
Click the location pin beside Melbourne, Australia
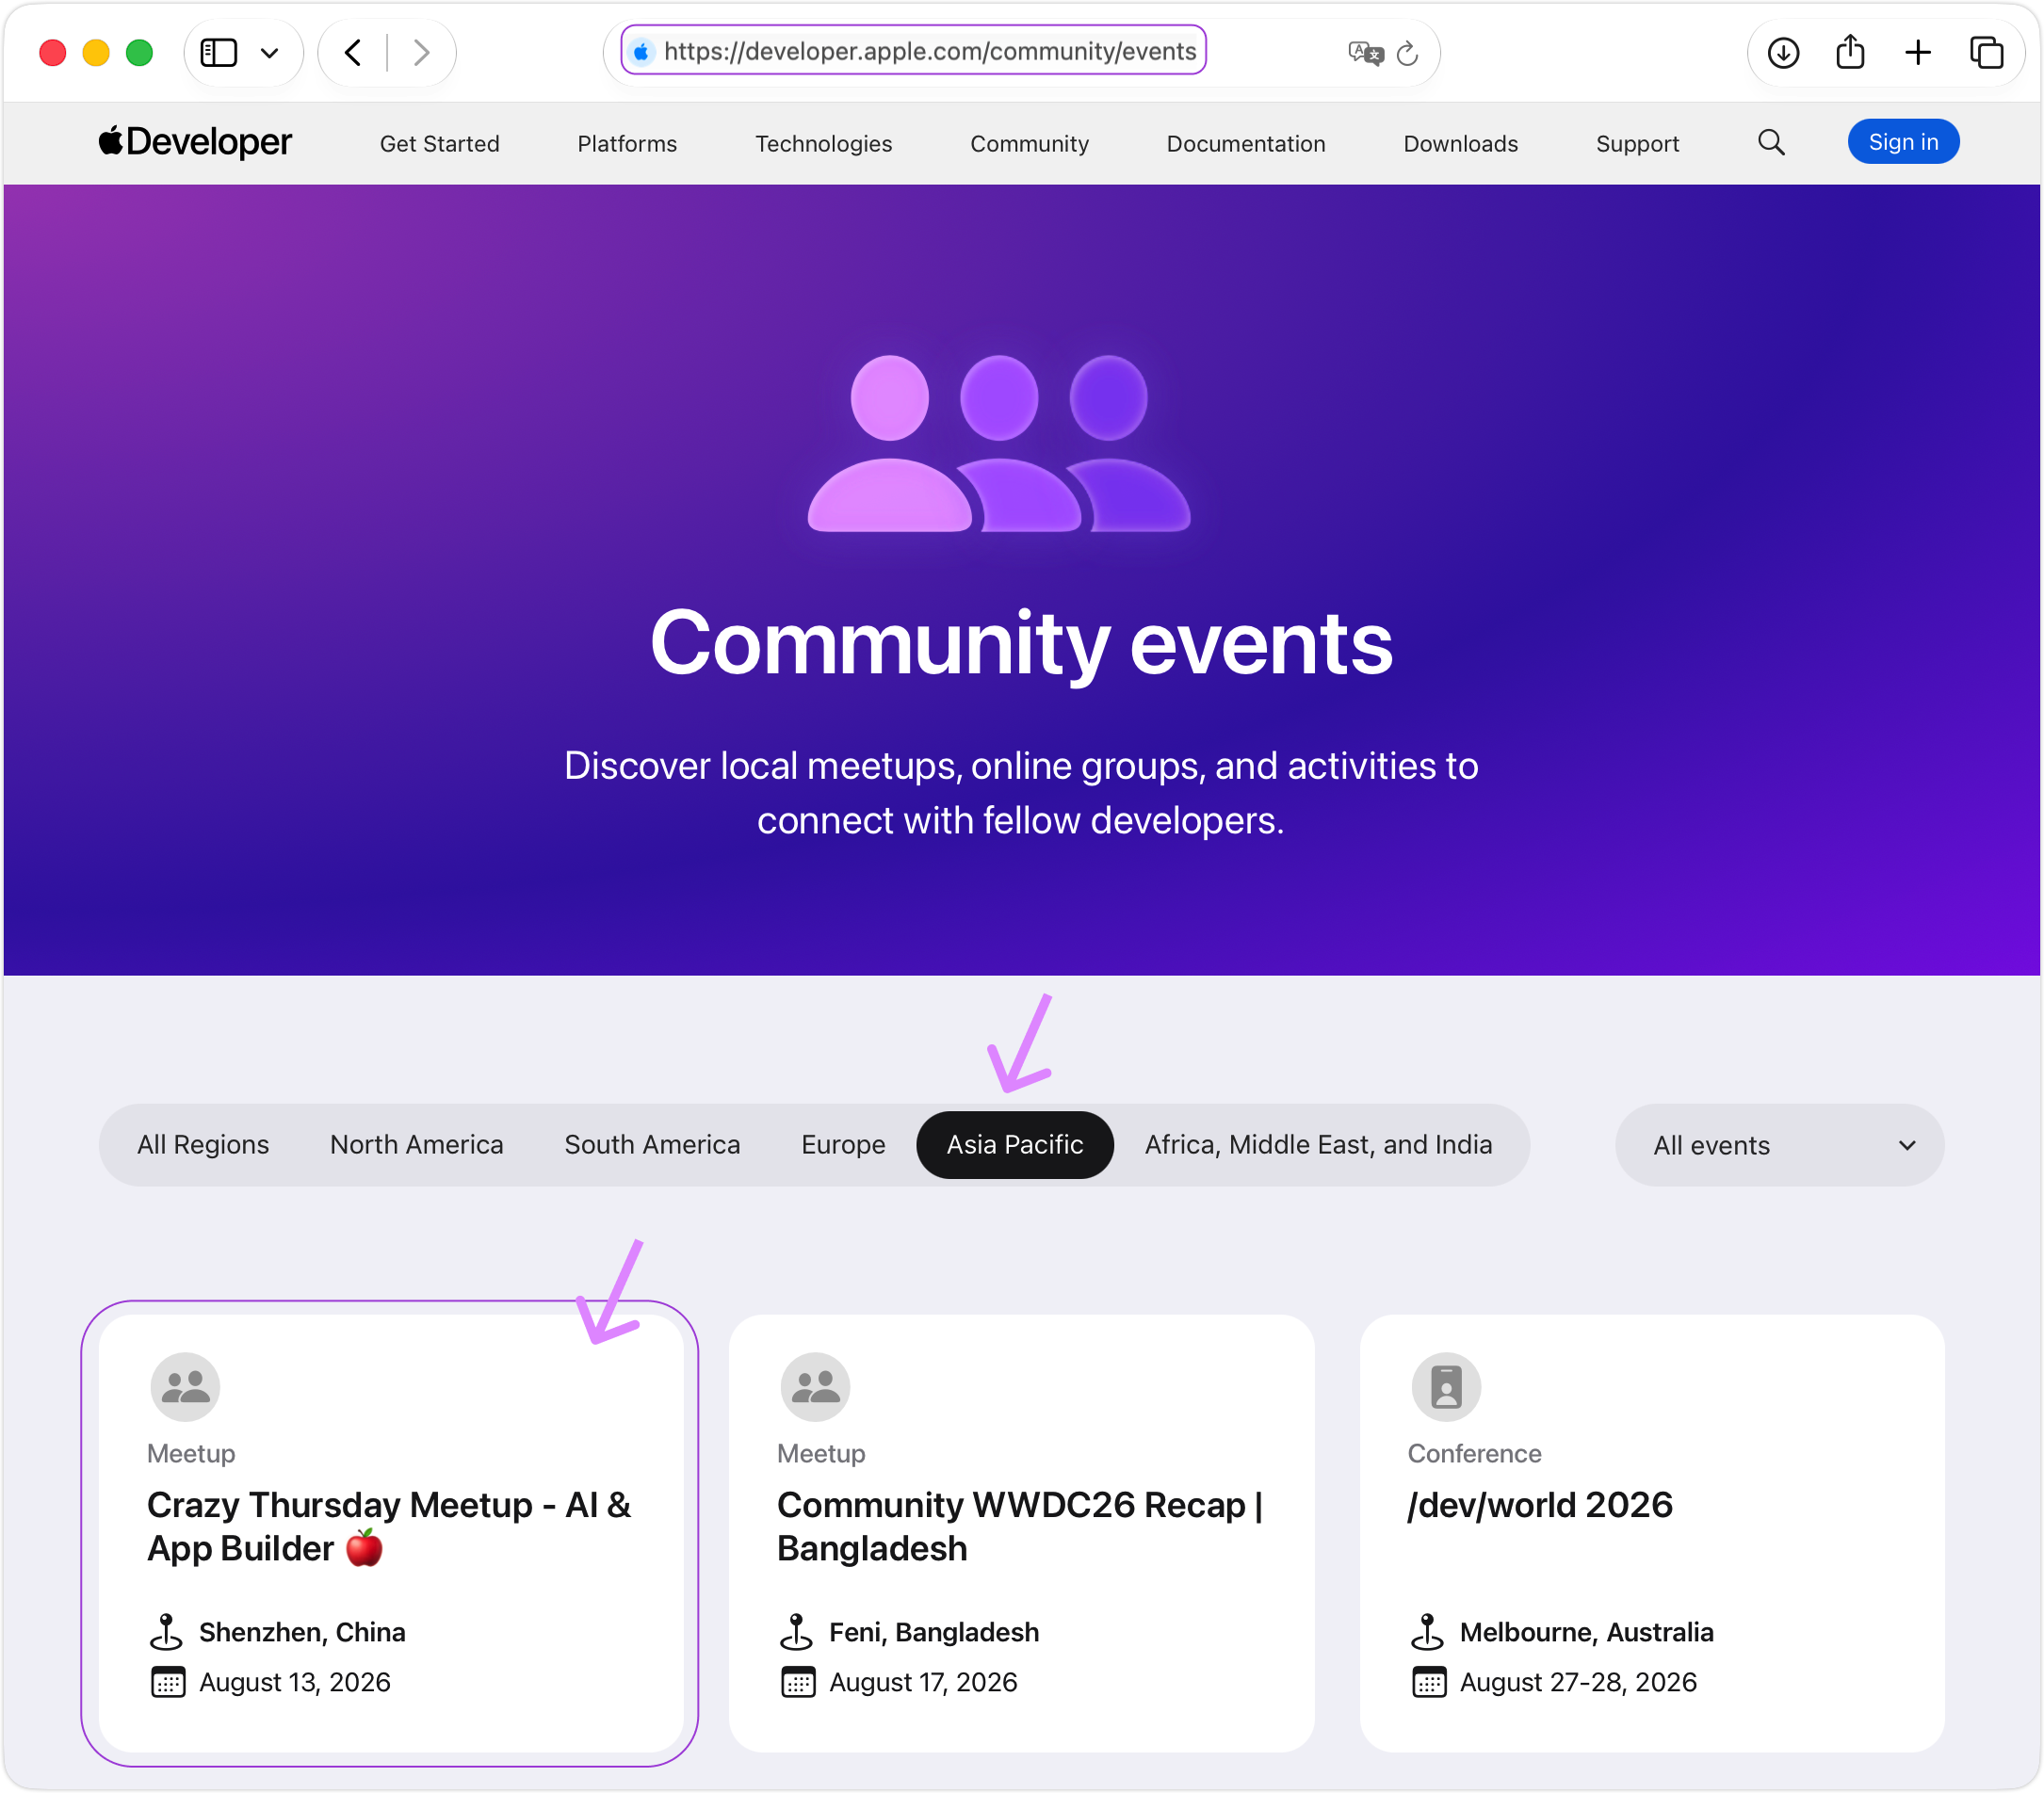[x=1427, y=1631]
